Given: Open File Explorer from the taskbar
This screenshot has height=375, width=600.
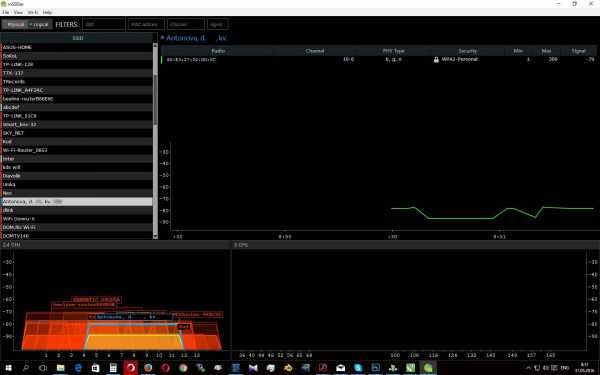Looking at the screenshot, I should 60,368.
